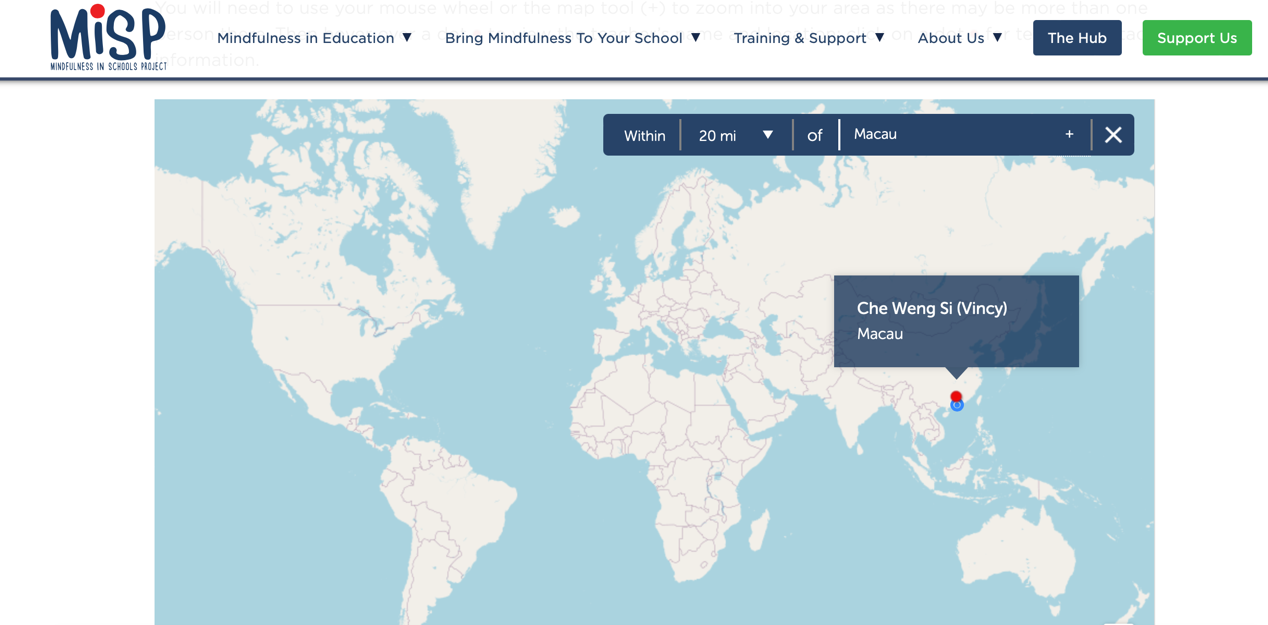Open the 20 mi distance dropdown
Image resolution: width=1268 pixels, height=625 pixels.
pos(736,135)
